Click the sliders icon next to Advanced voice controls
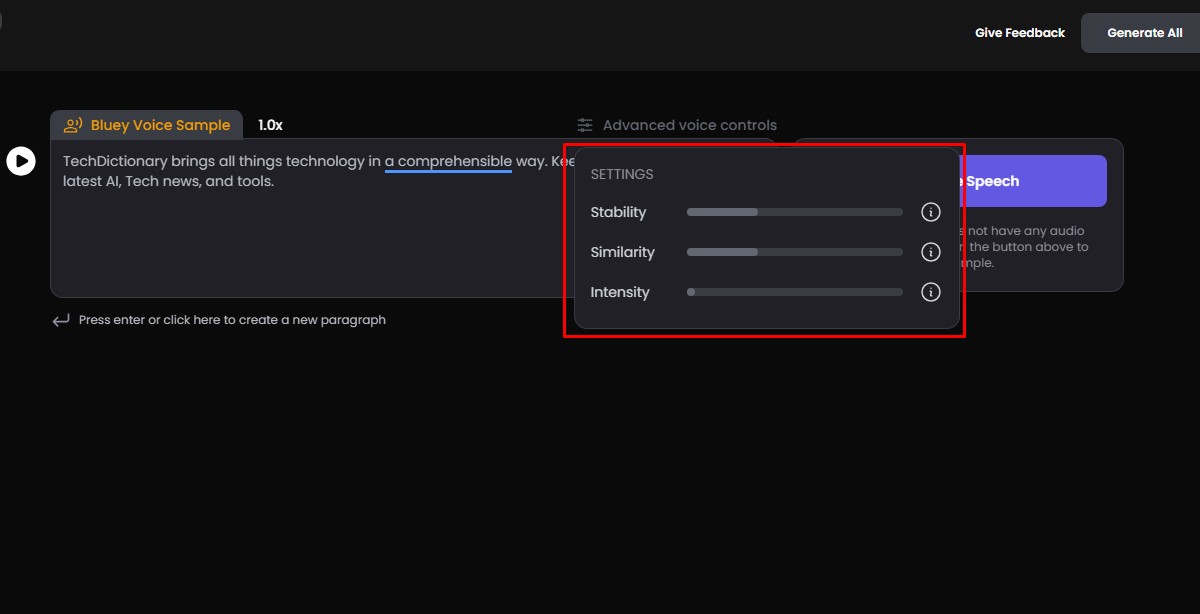 pos(584,124)
